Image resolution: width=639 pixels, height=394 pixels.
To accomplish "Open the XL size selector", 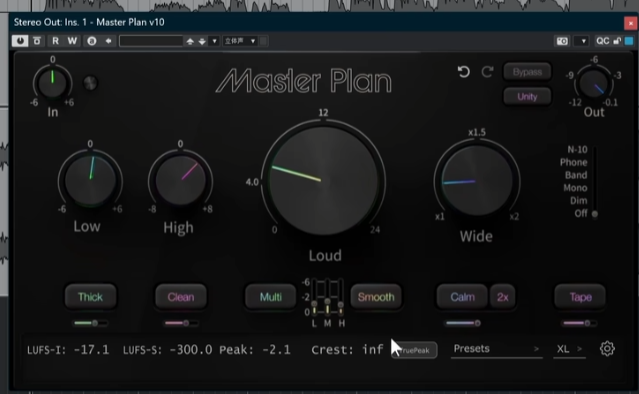I will pyautogui.click(x=569, y=349).
